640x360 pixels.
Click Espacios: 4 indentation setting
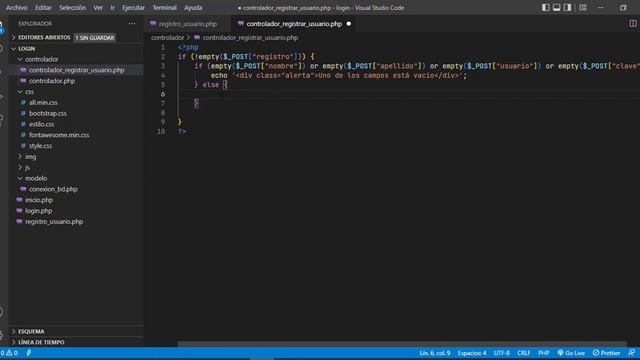[472, 353]
